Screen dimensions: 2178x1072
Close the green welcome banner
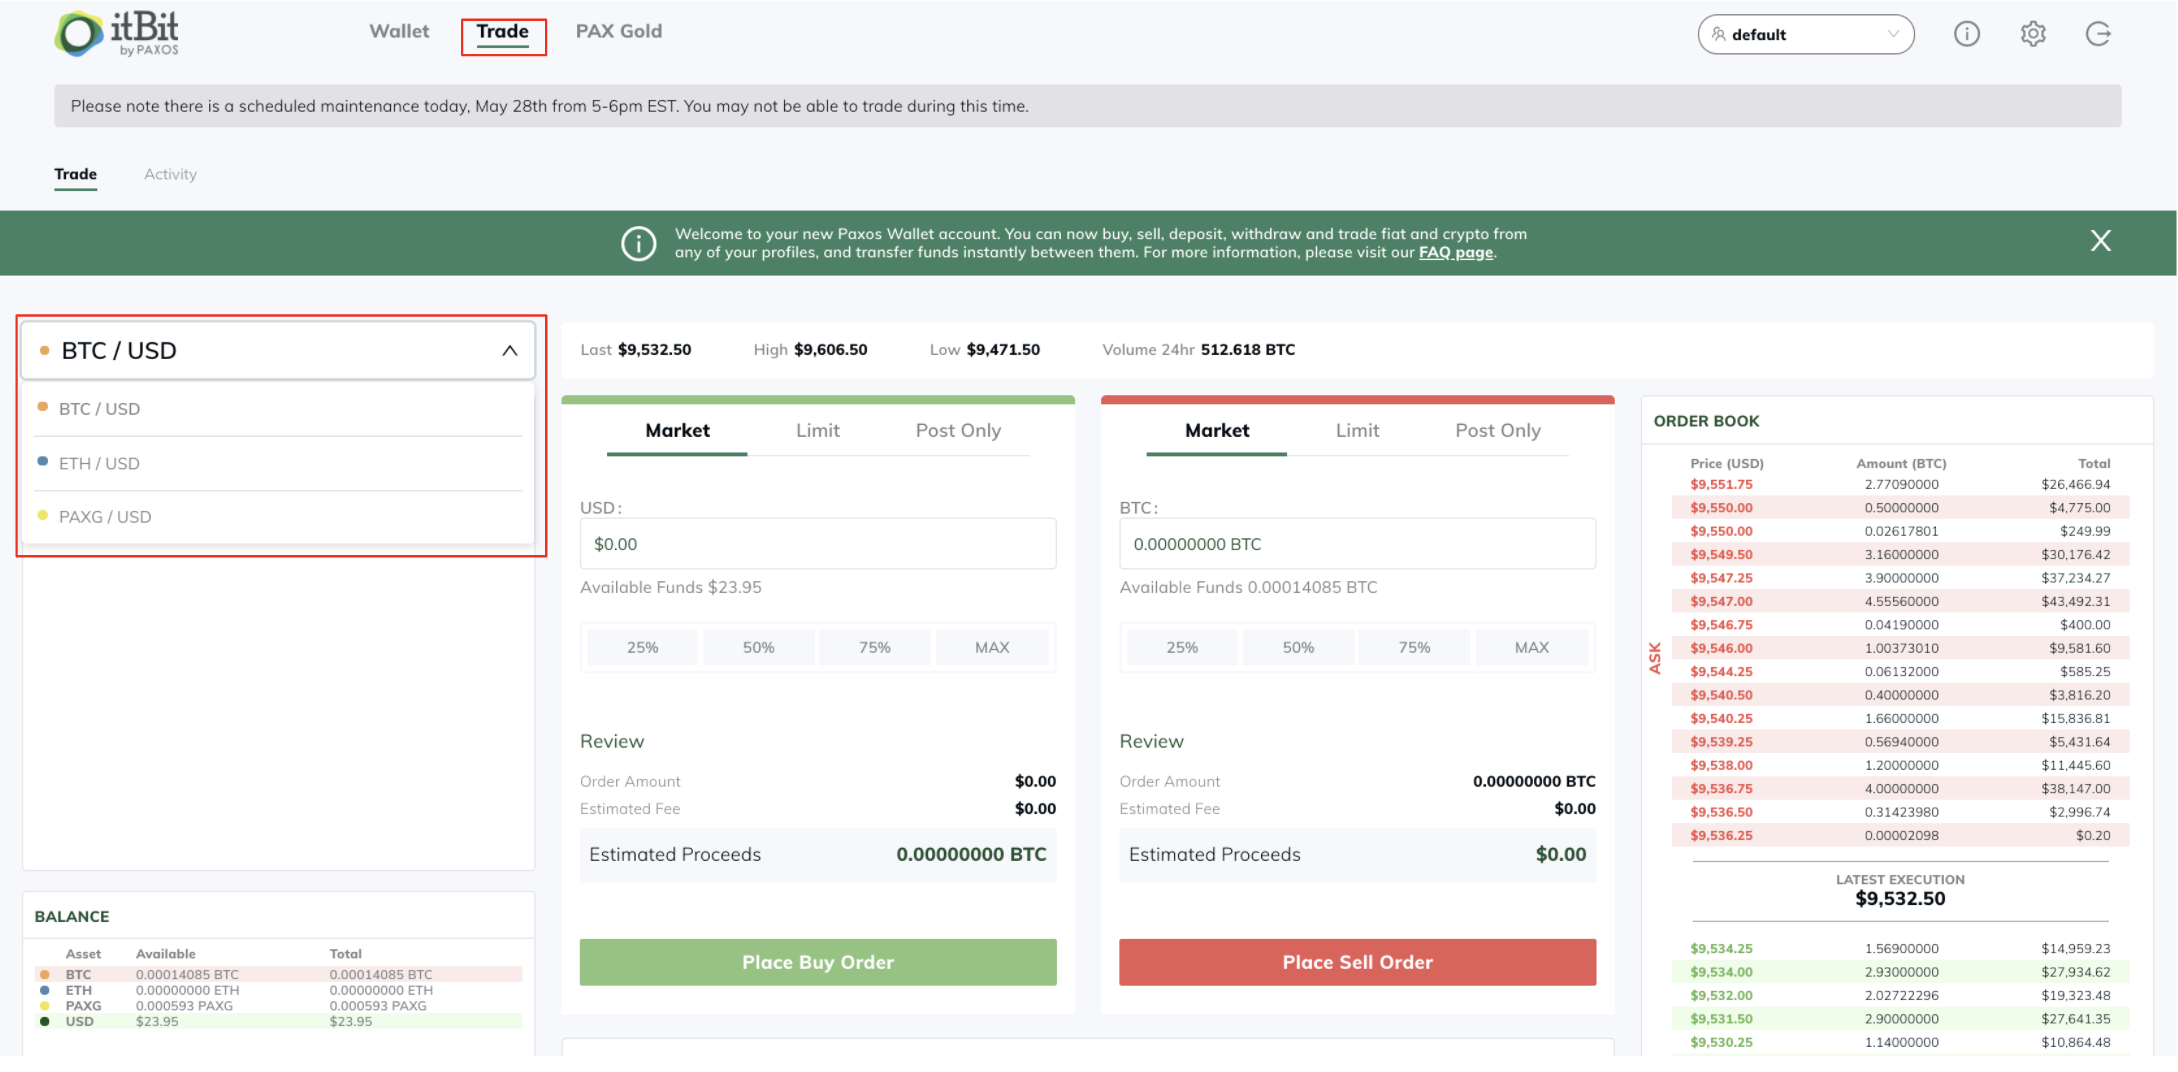point(2100,241)
